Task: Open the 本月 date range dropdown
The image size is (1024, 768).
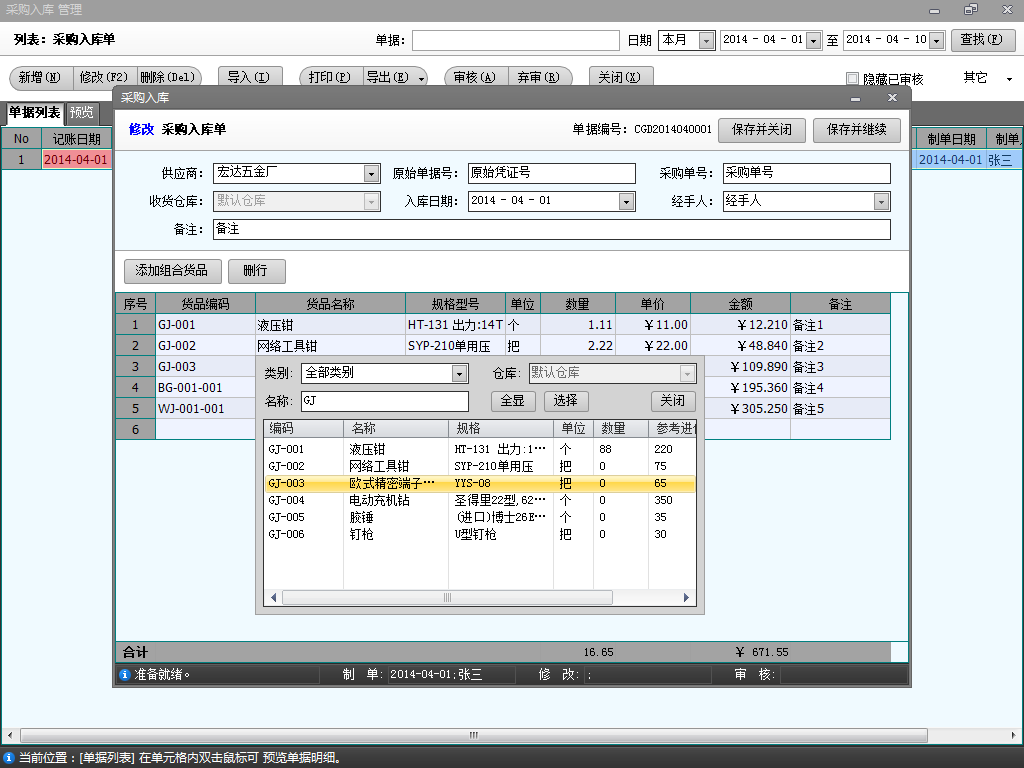Action: tap(706, 41)
